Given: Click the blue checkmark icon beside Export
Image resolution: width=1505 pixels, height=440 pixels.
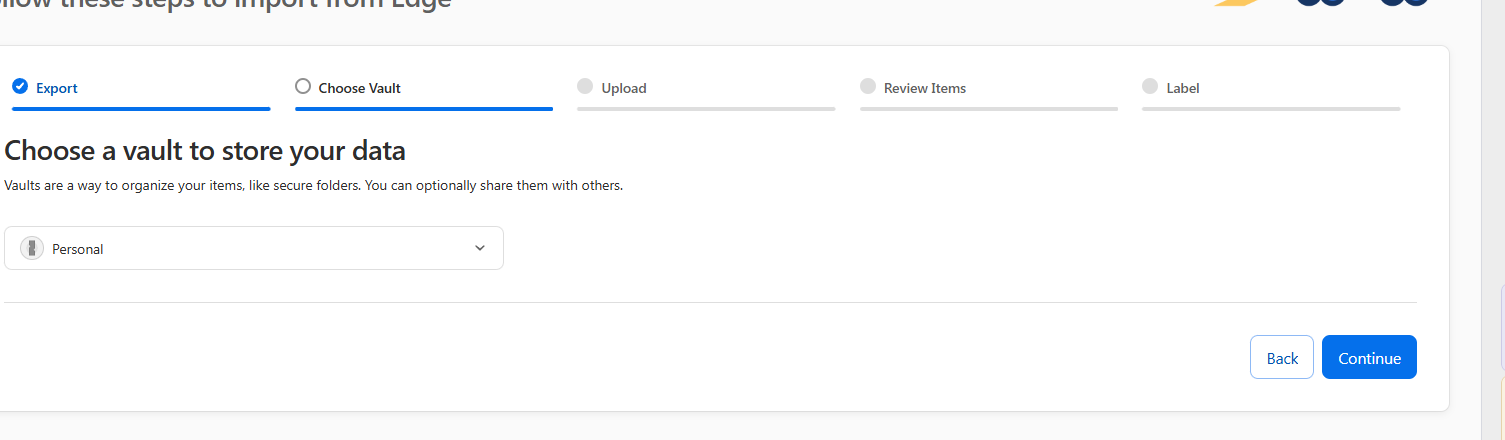Looking at the screenshot, I should click(x=19, y=87).
